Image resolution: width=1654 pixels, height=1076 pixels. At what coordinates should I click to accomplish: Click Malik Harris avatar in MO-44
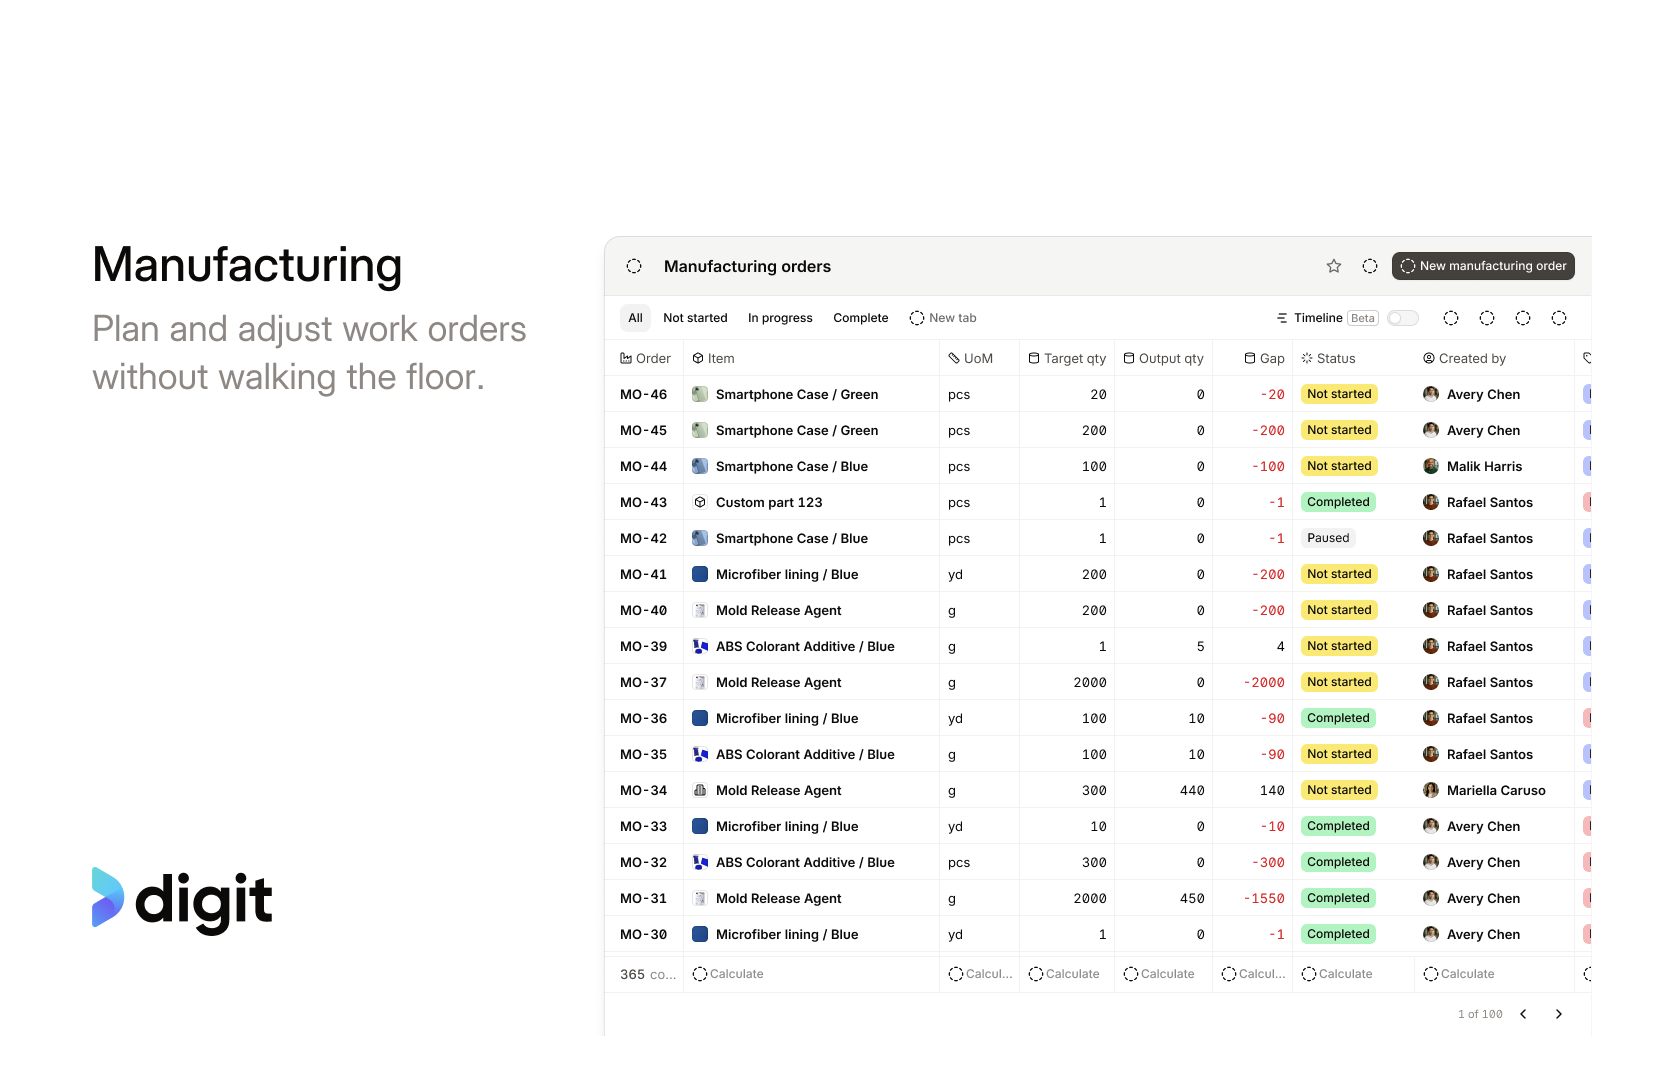point(1431,466)
